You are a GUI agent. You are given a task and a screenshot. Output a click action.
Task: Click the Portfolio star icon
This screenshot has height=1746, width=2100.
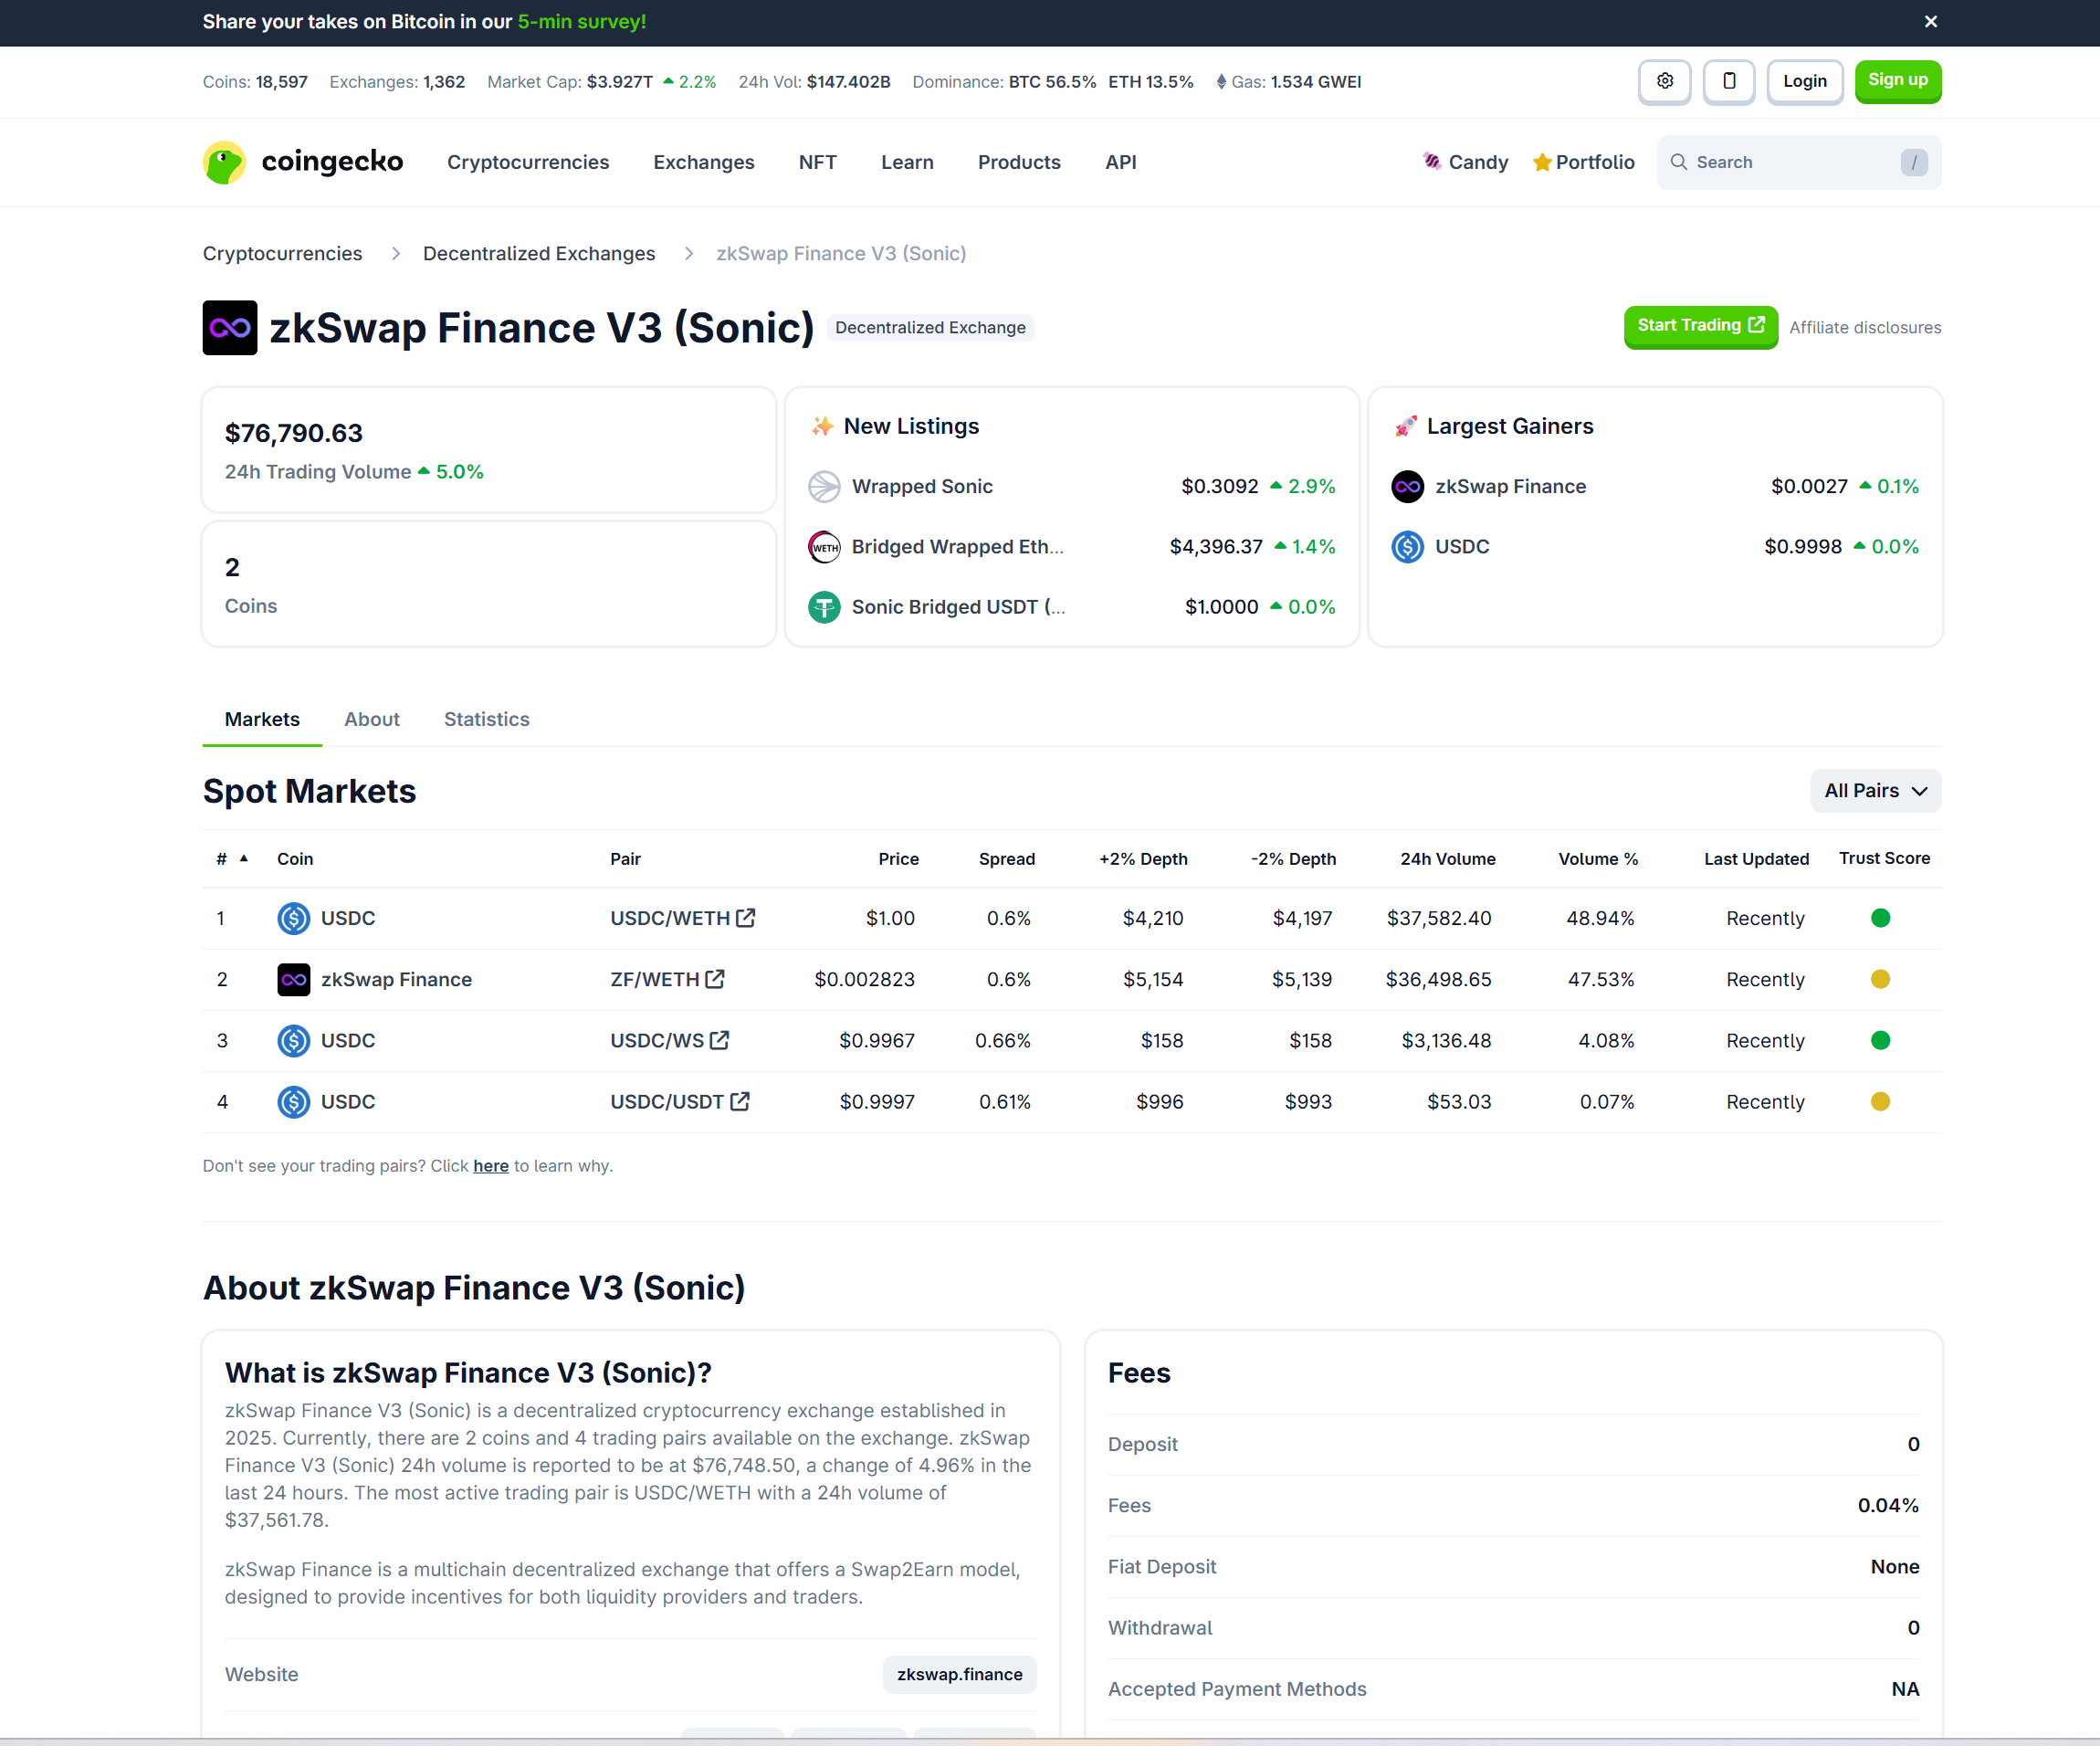point(1542,162)
